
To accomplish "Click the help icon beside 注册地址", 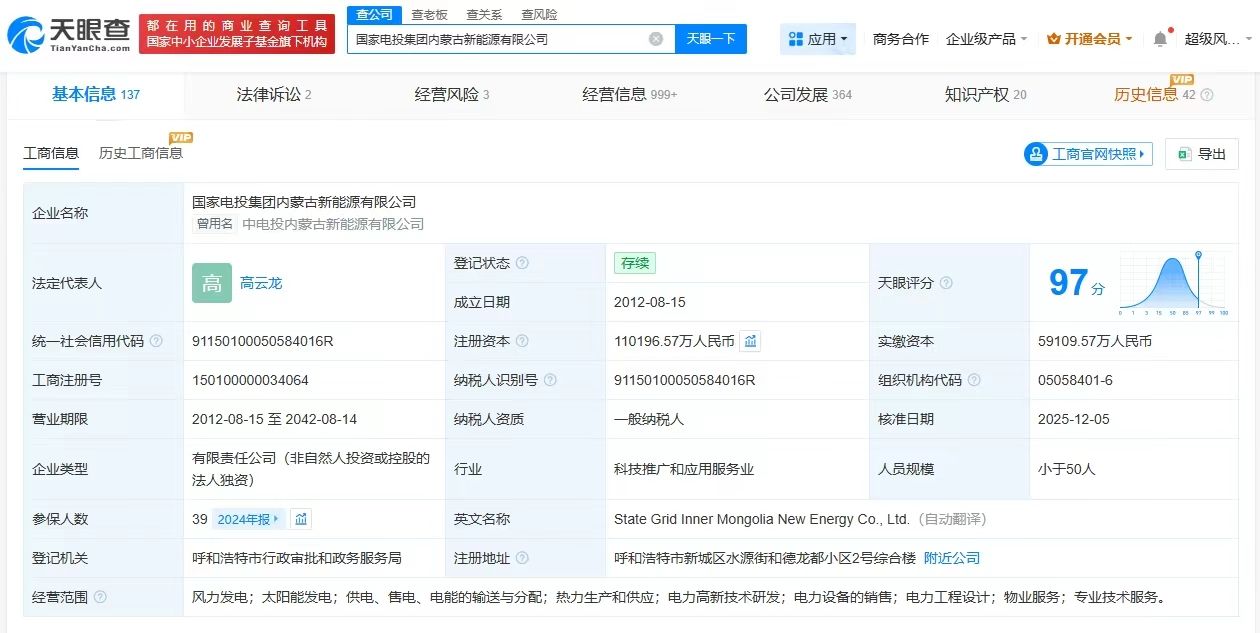I will (x=522, y=558).
